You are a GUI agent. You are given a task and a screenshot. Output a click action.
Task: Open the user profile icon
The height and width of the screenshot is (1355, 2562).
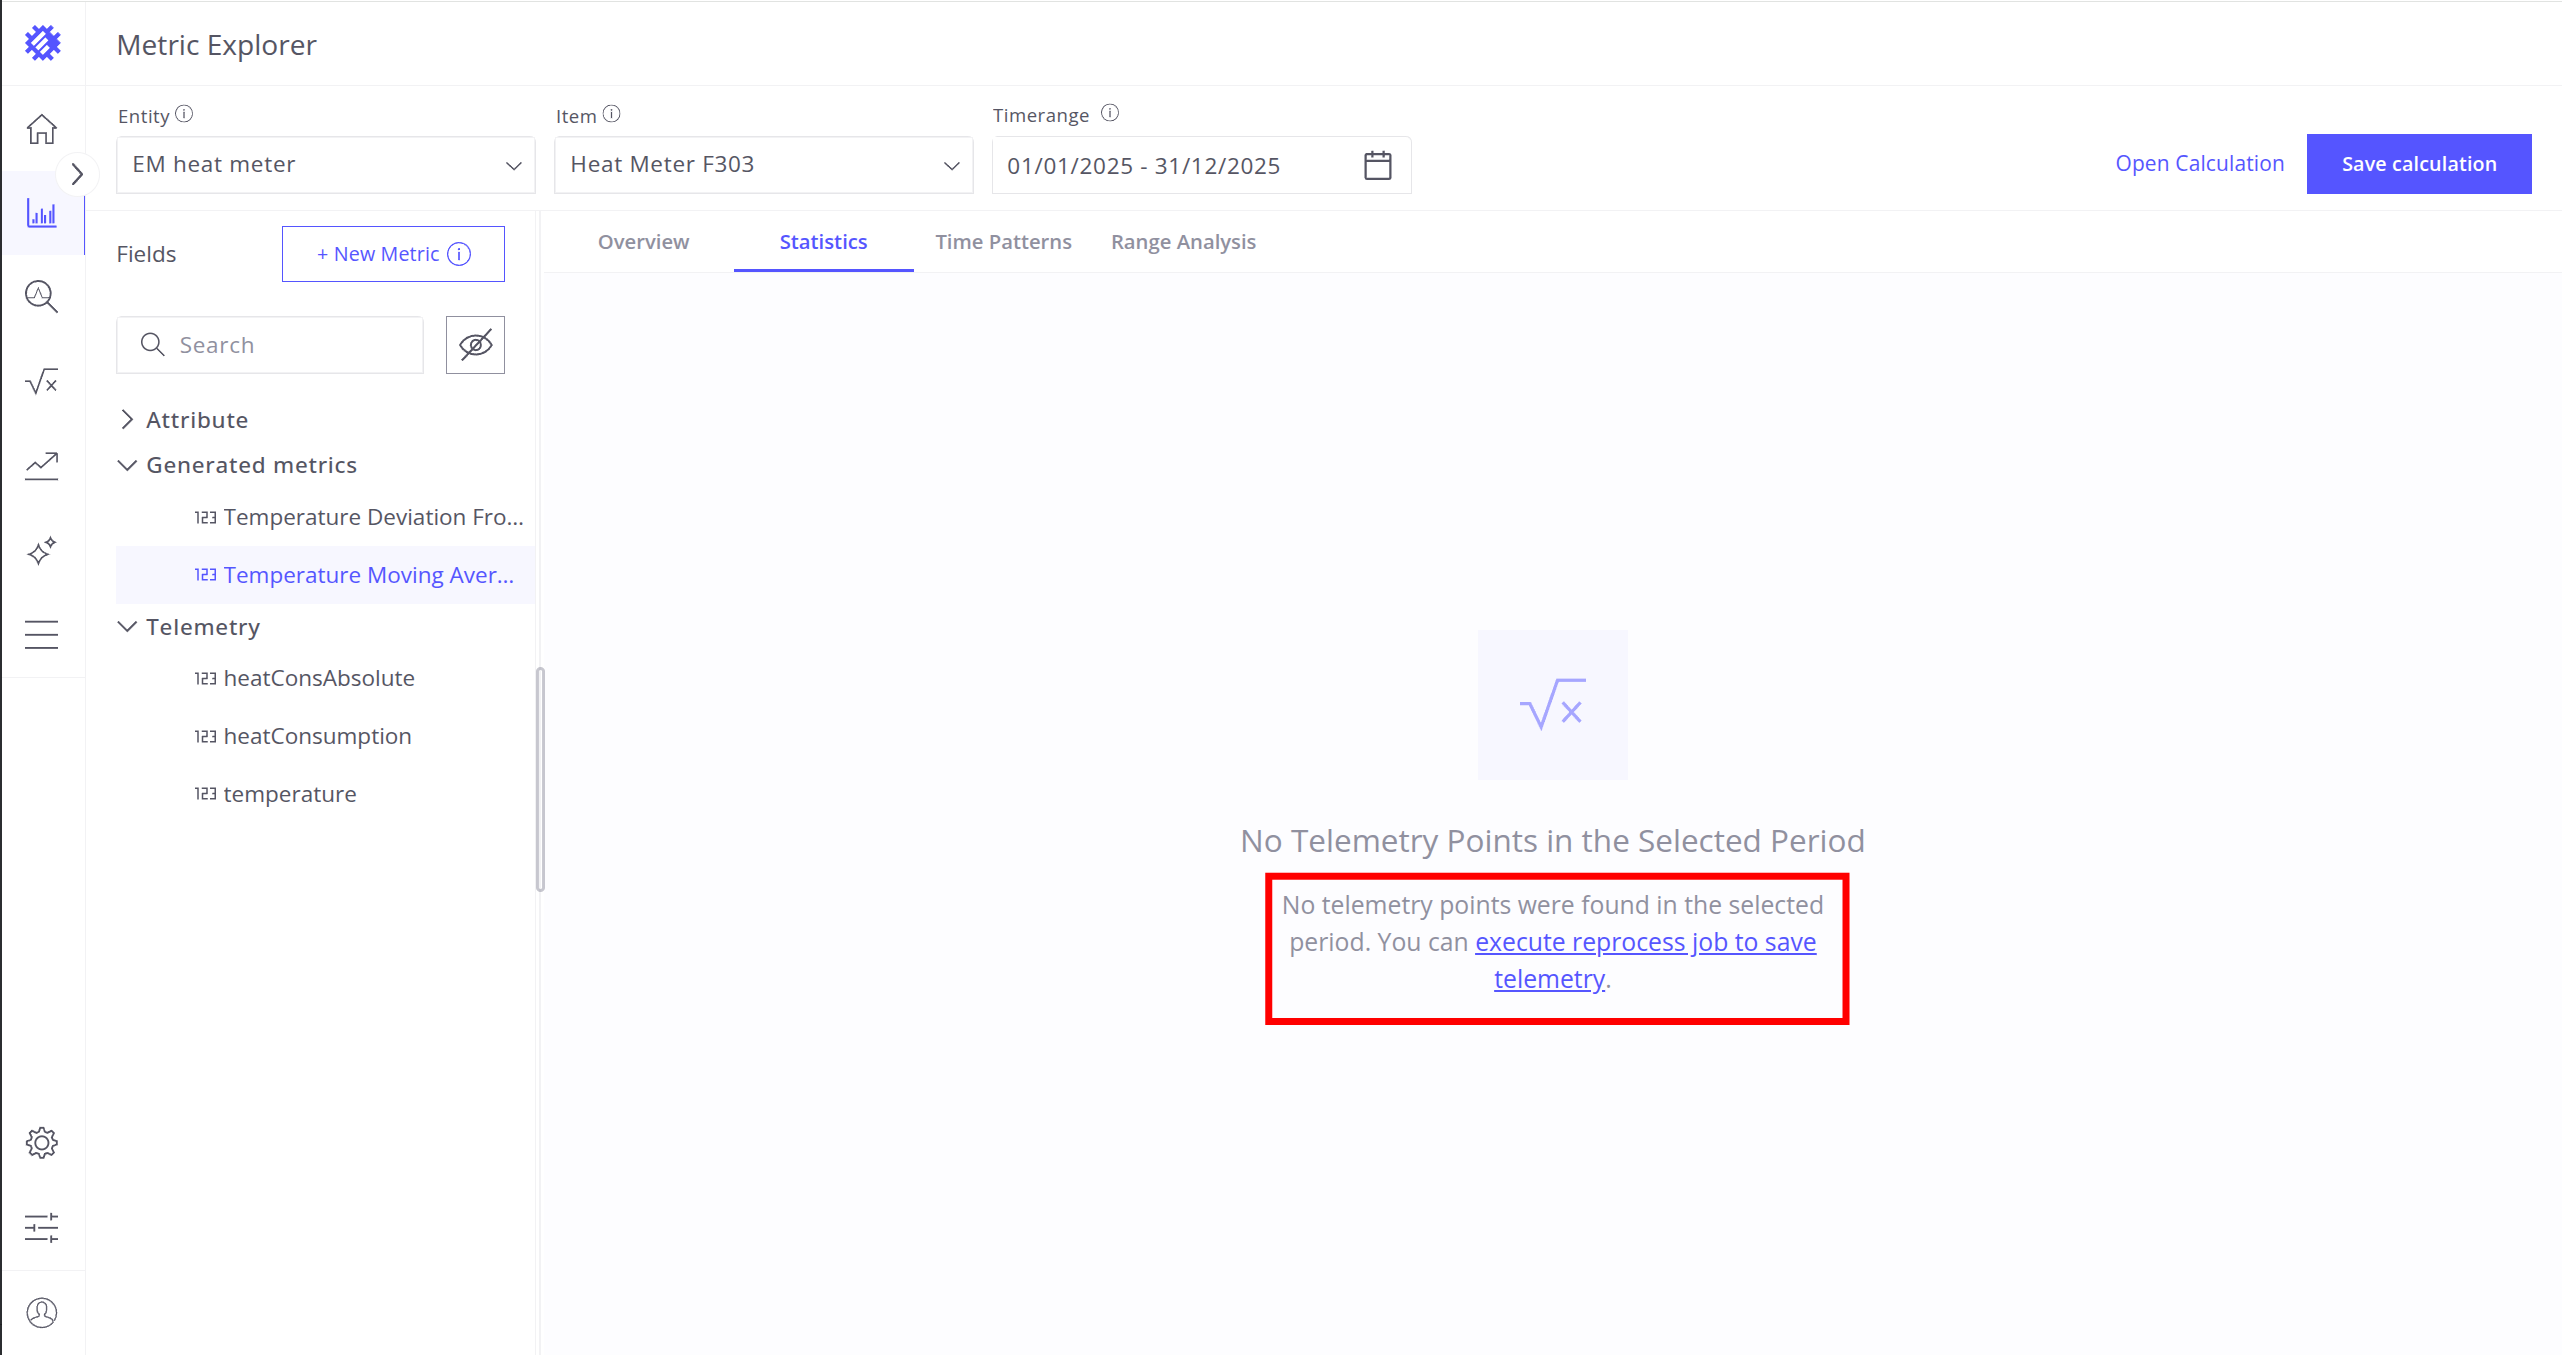pyautogui.click(x=42, y=1312)
